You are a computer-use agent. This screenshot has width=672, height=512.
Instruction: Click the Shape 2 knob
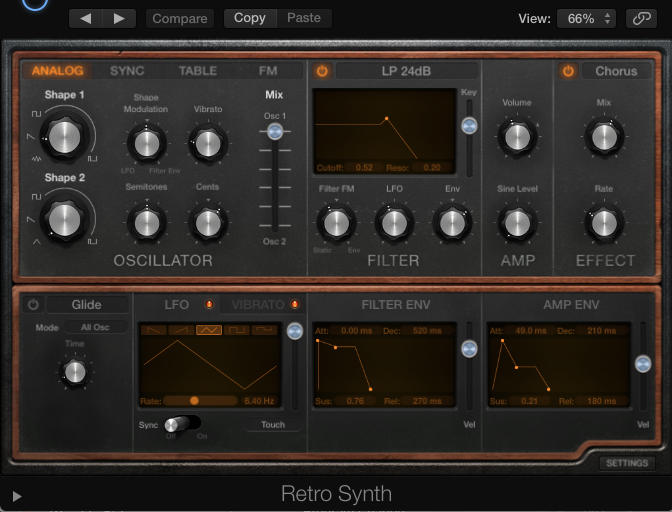[65, 220]
